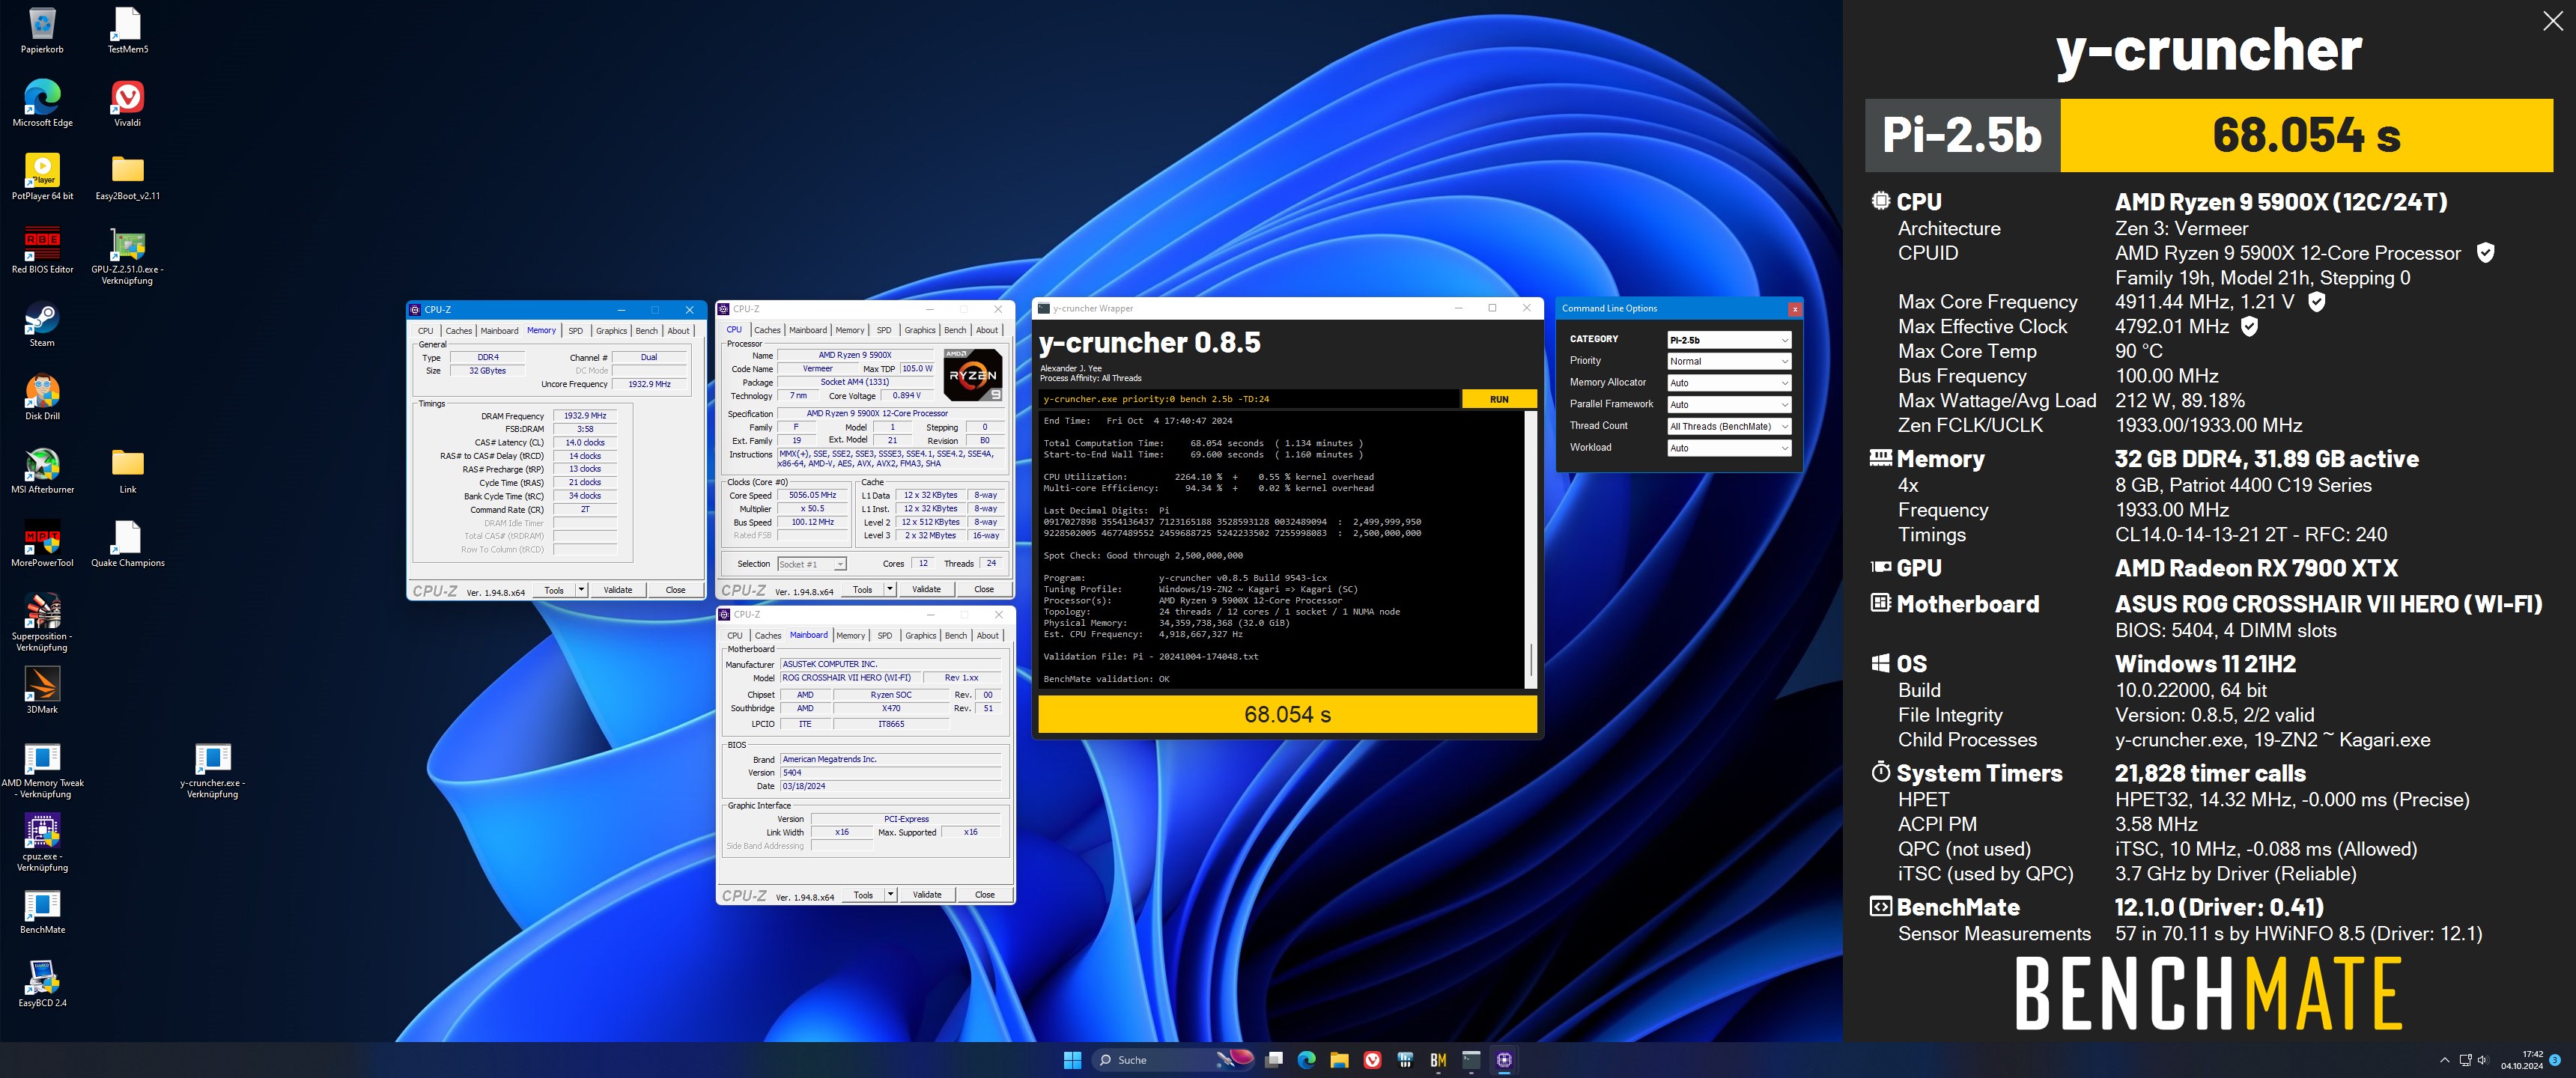The width and height of the screenshot is (2576, 1078).
Task: Open the Link folder icon
Action: click(128, 470)
